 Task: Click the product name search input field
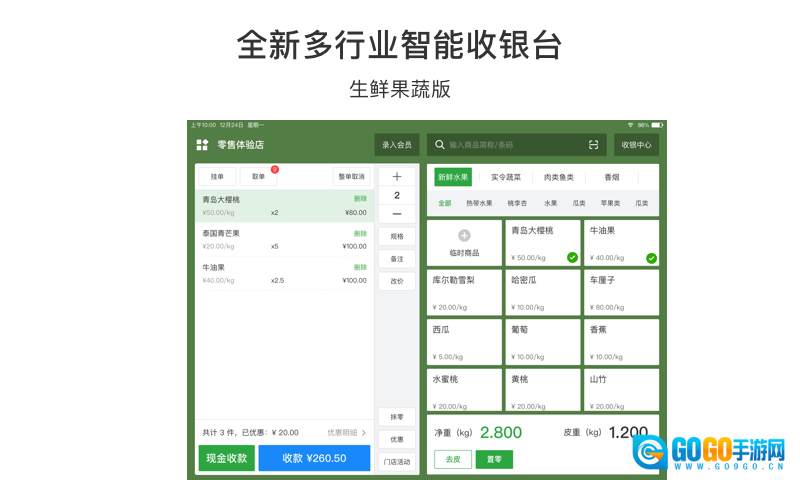510,145
